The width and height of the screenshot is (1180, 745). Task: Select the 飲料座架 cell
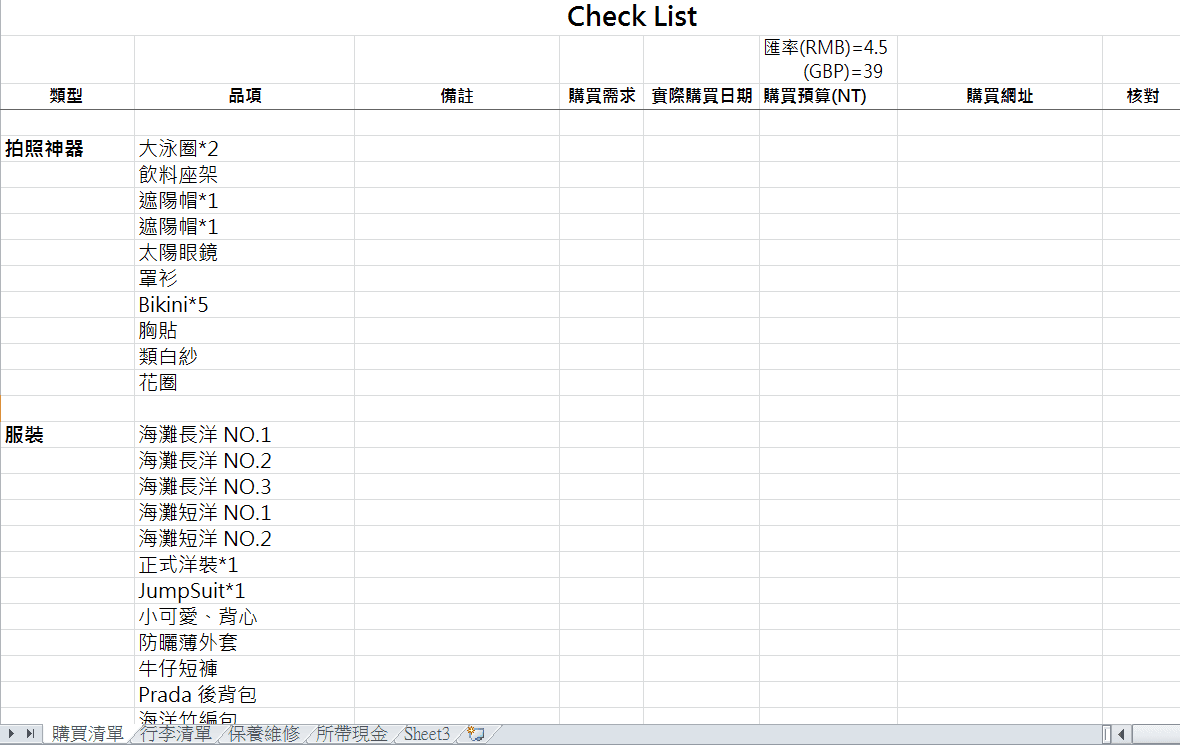tap(245, 175)
